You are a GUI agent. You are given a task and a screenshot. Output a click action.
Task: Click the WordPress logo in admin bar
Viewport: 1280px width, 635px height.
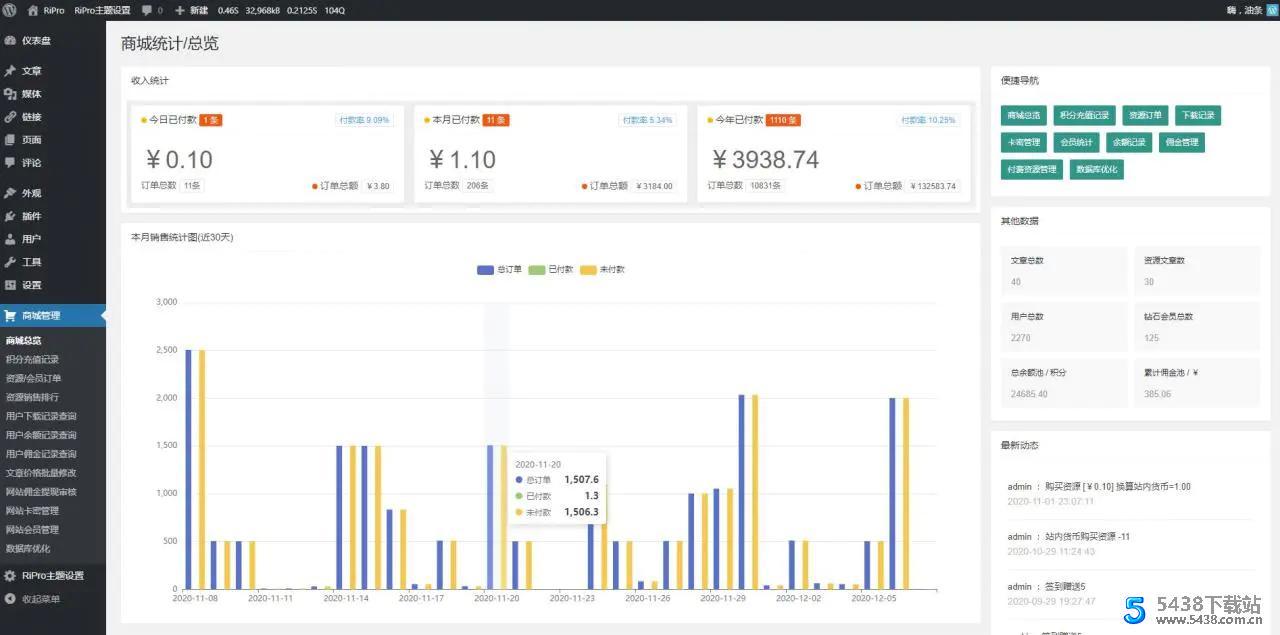(9, 10)
